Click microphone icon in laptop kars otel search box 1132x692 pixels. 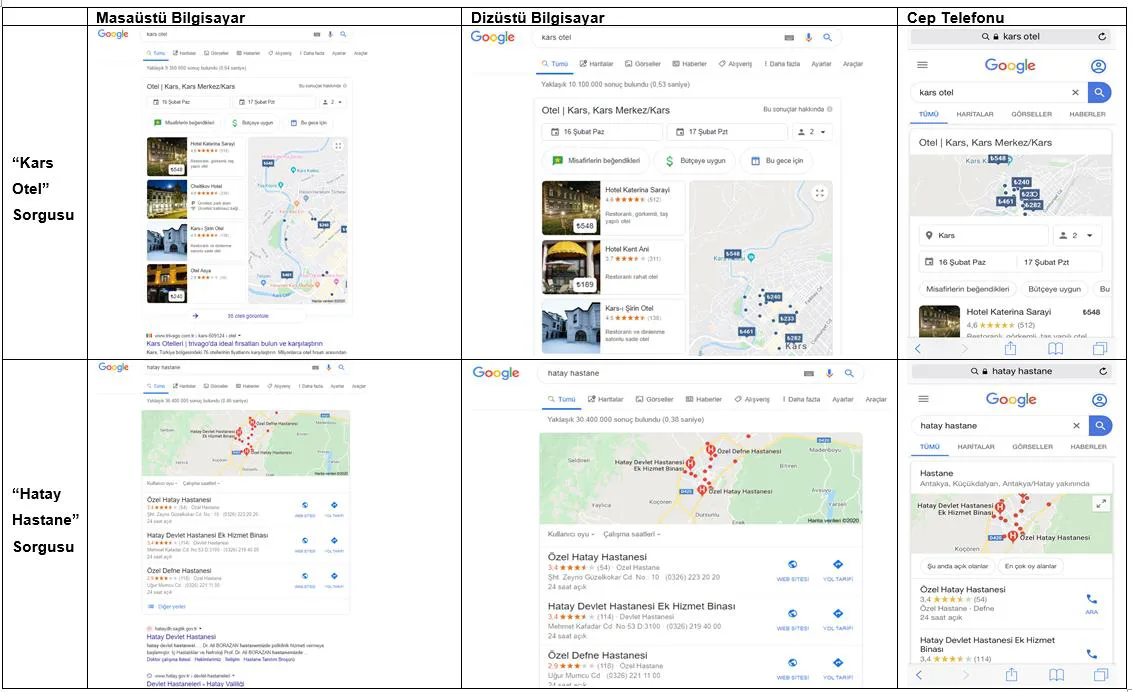(x=809, y=38)
